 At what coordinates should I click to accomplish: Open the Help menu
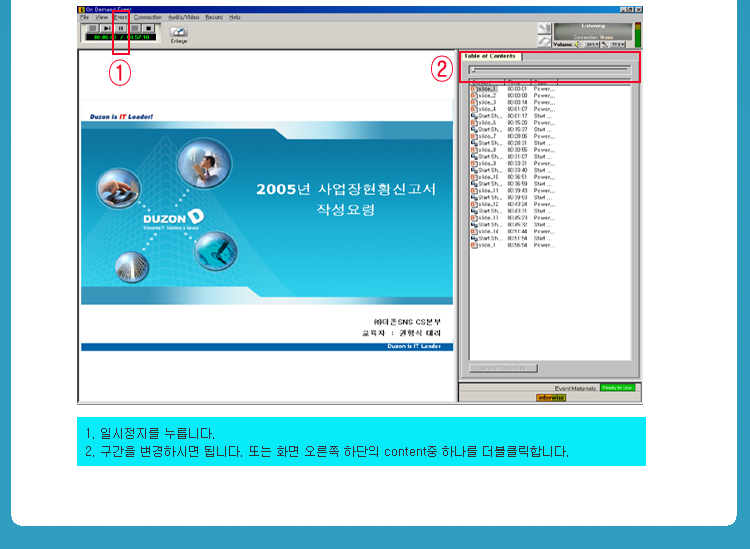click(x=234, y=17)
